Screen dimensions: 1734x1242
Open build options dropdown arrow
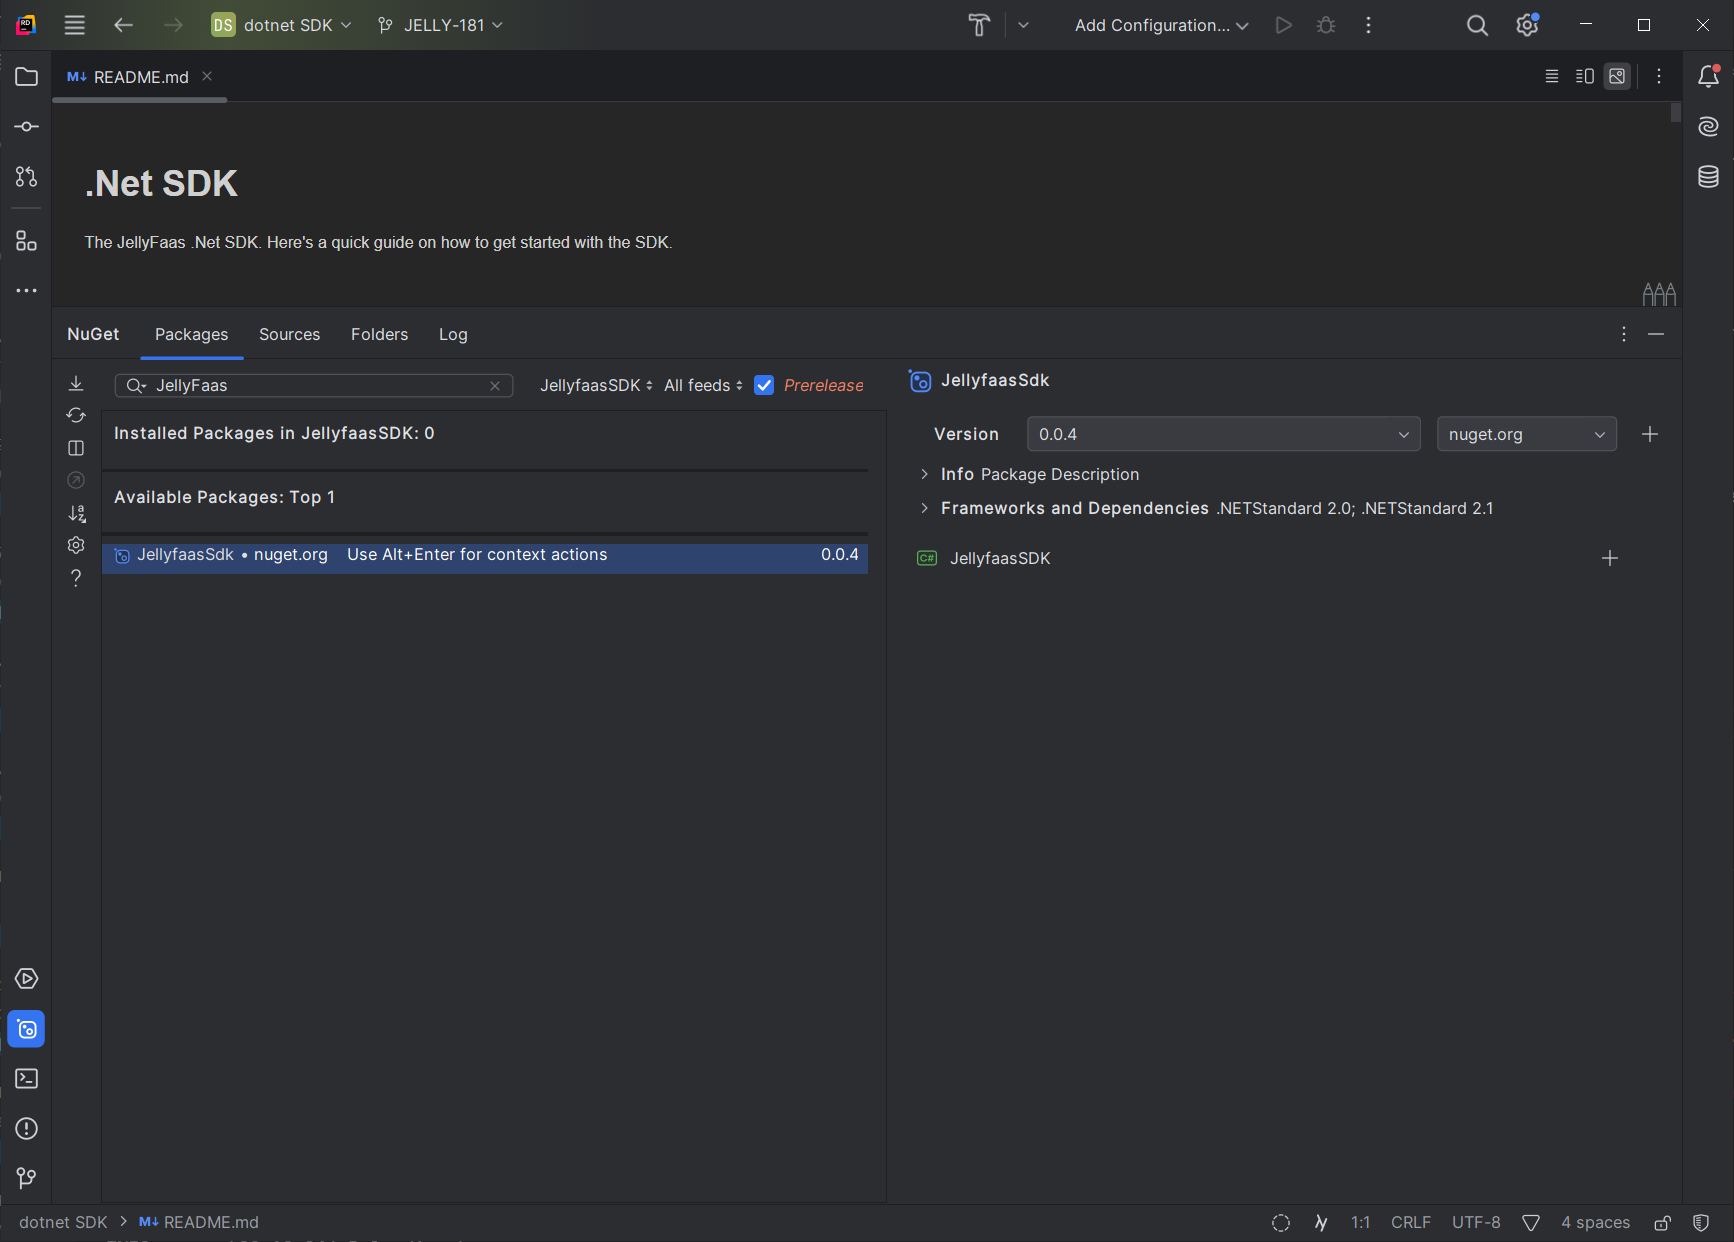[1023, 25]
